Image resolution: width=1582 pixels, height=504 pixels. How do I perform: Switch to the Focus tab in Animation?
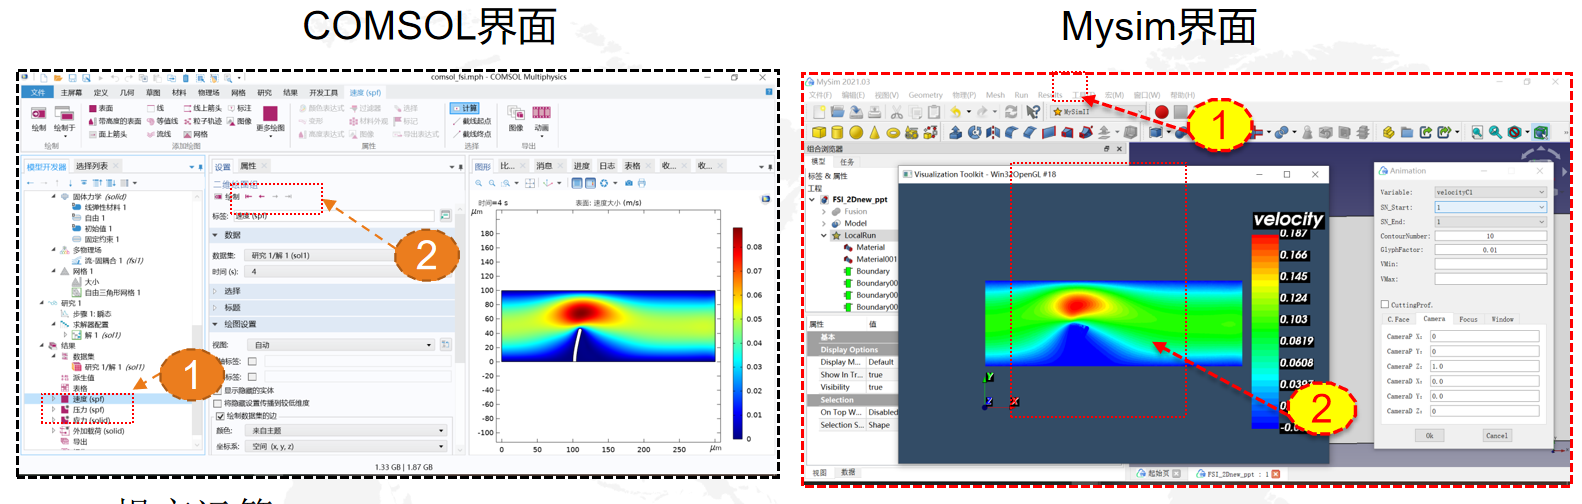tap(1468, 319)
